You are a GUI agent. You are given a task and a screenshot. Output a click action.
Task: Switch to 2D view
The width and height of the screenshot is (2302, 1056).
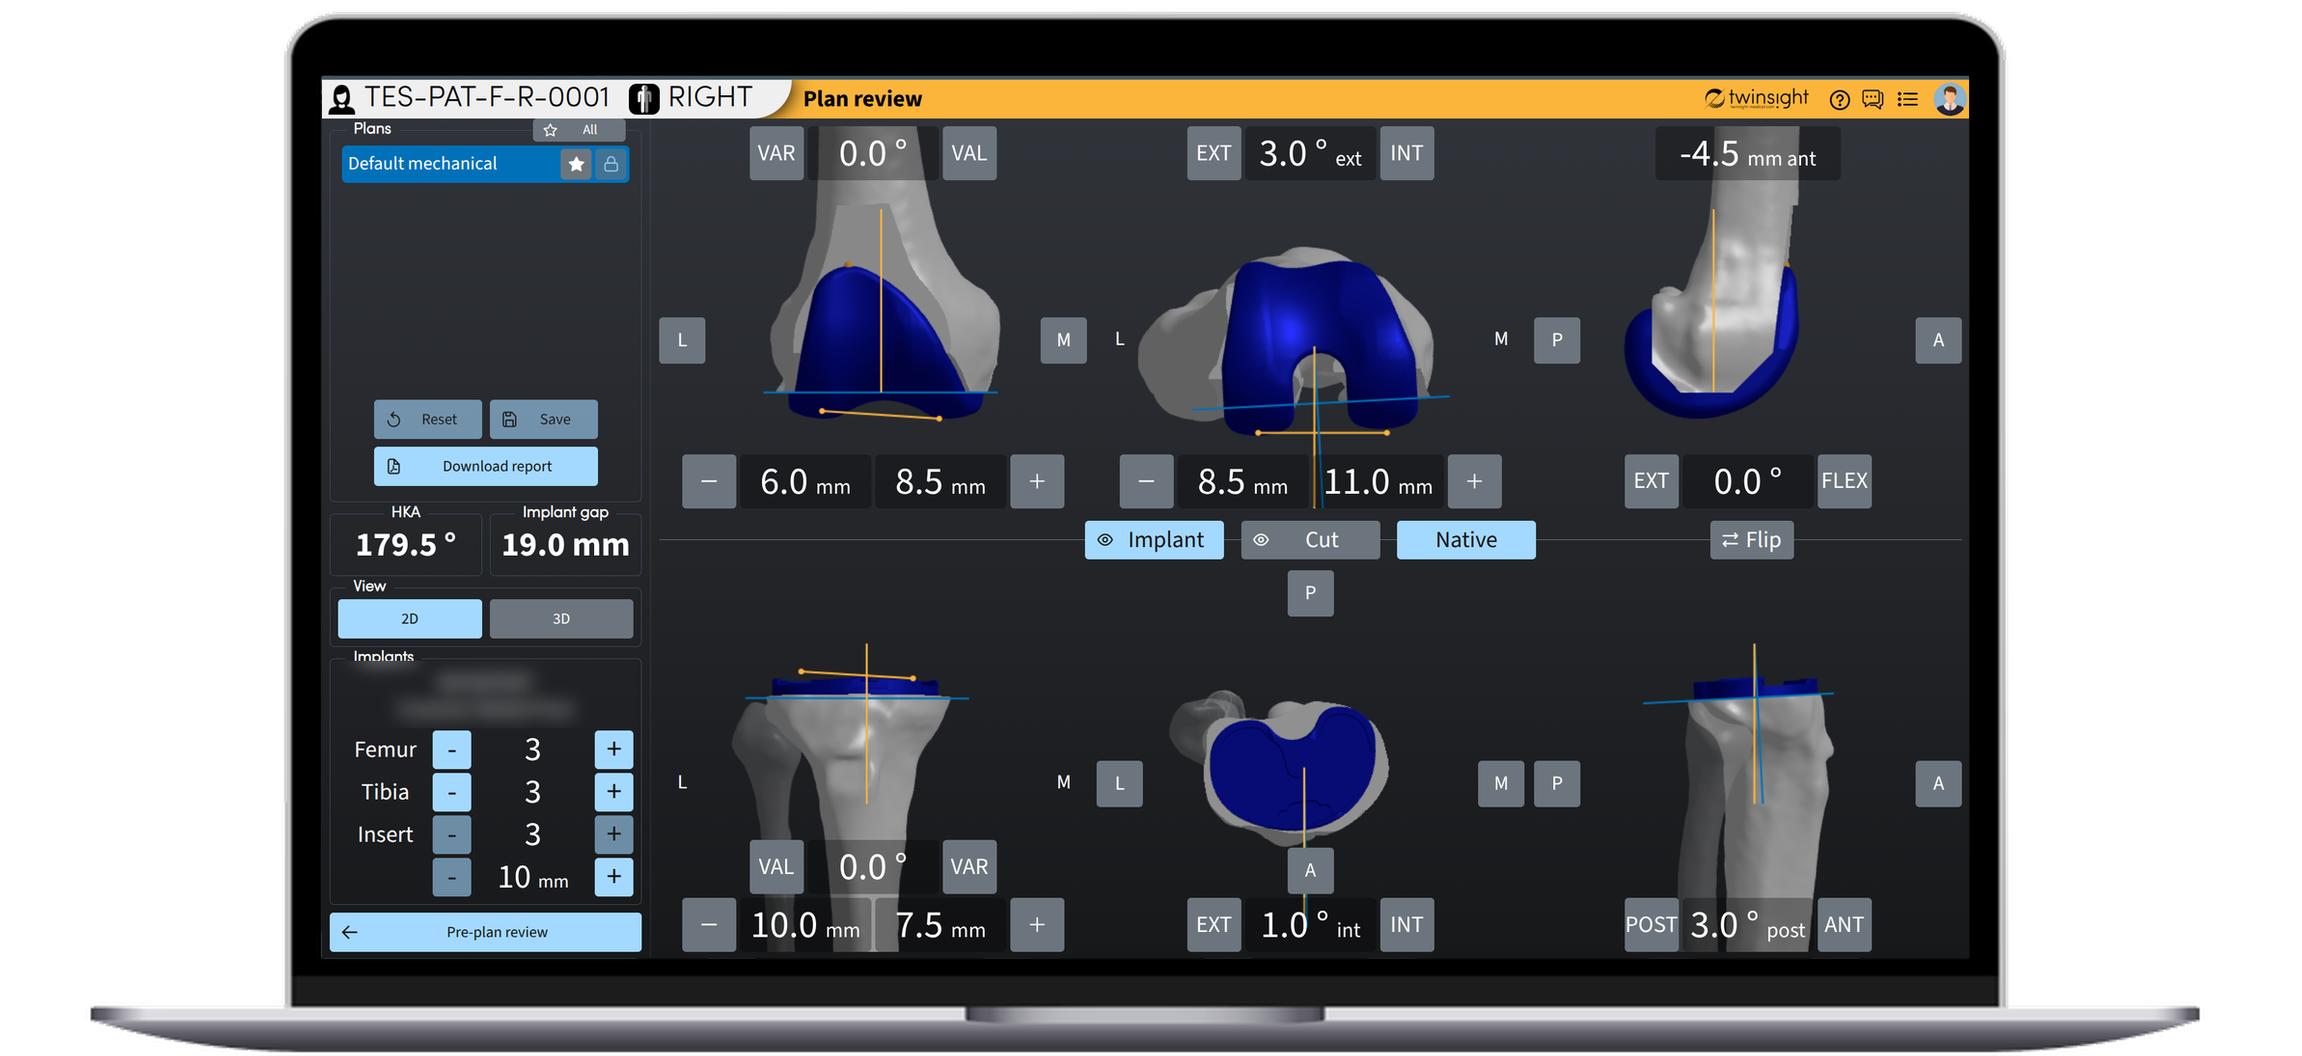pos(409,619)
